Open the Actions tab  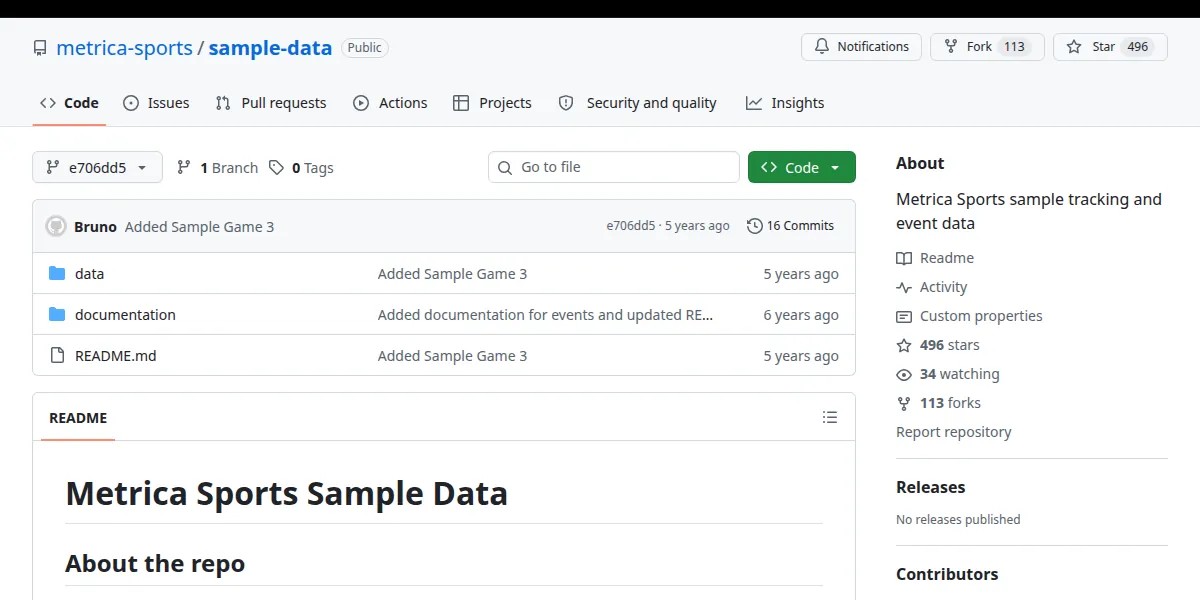[390, 103]
